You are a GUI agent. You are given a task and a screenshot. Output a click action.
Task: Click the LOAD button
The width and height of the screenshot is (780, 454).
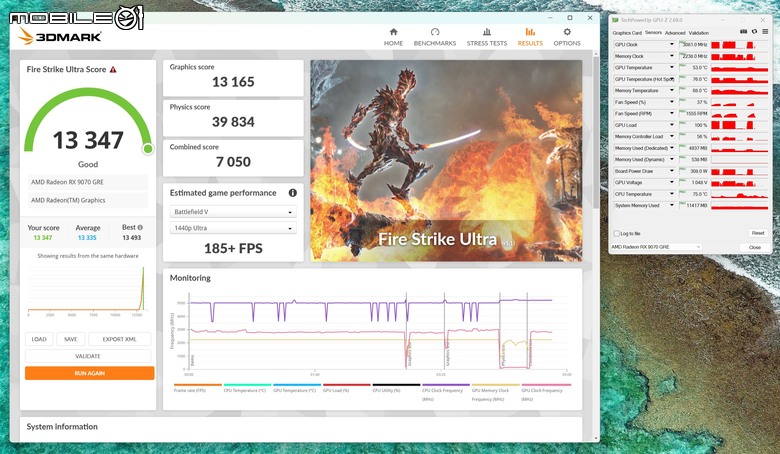click(x=39, y=339)
